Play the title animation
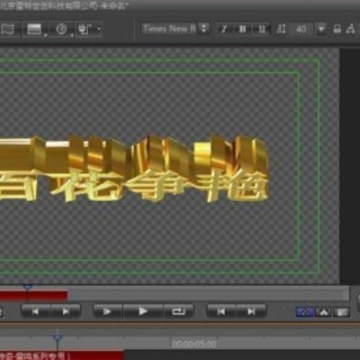The width and height of the screenshot is (360, 360). pos(143,312)
